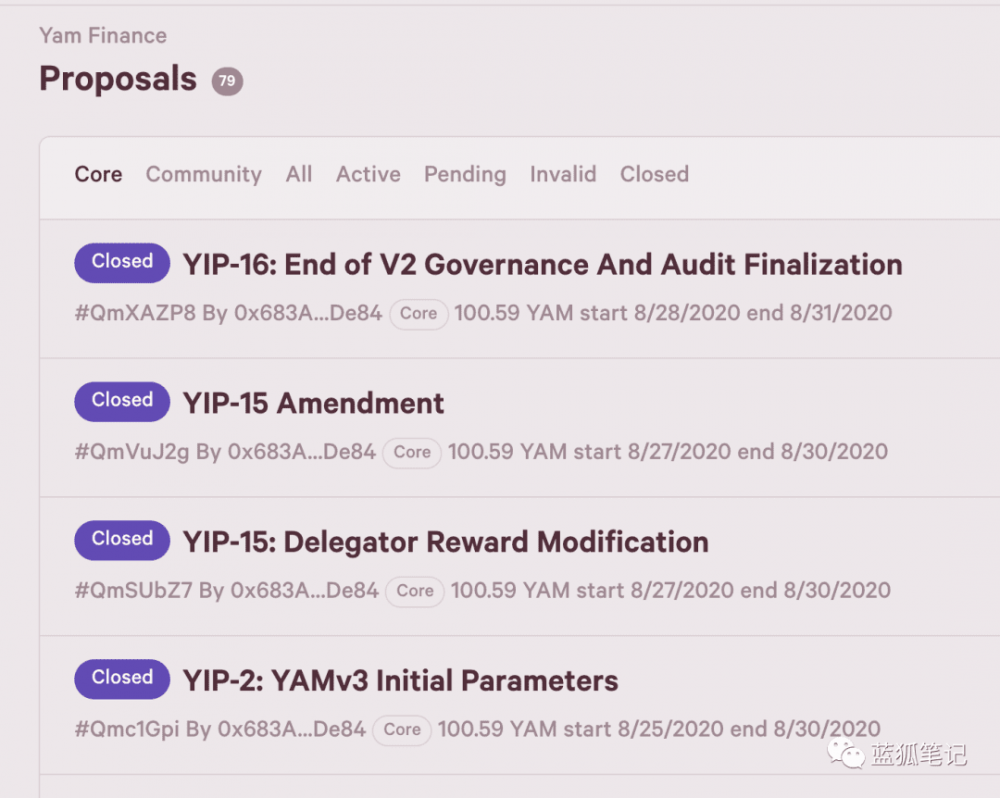Open YIP-16: End of V2 Governance proposal

[x=542, y=264]
